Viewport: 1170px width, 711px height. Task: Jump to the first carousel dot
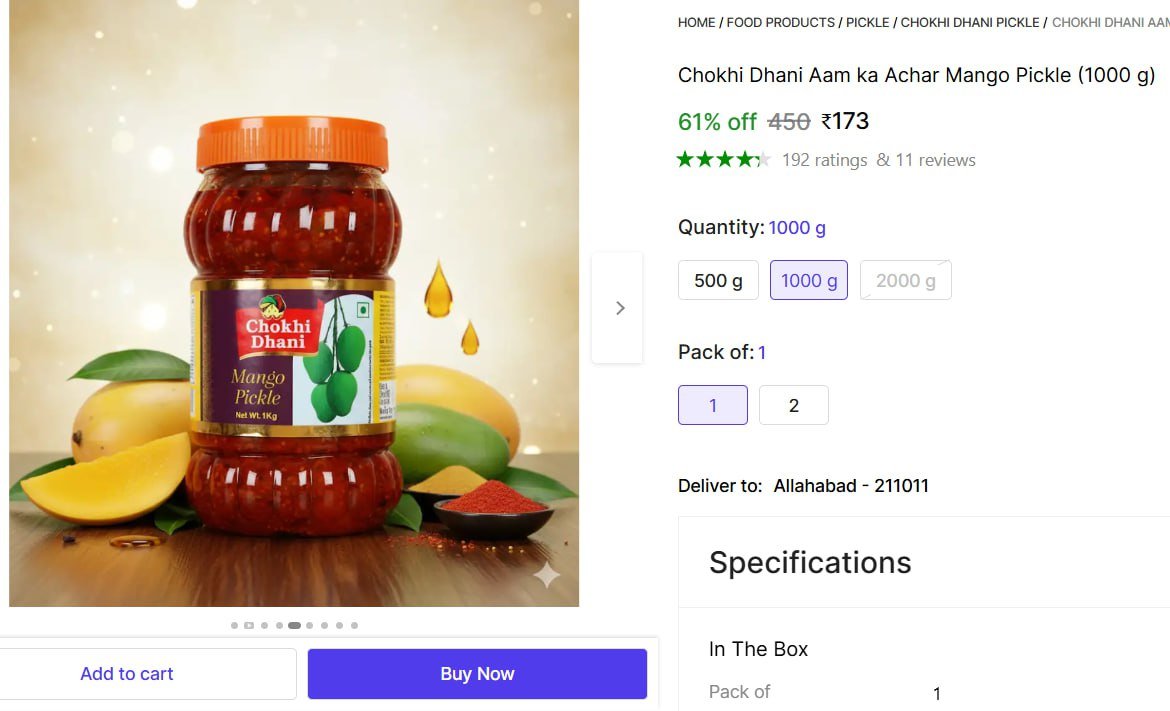234,626
